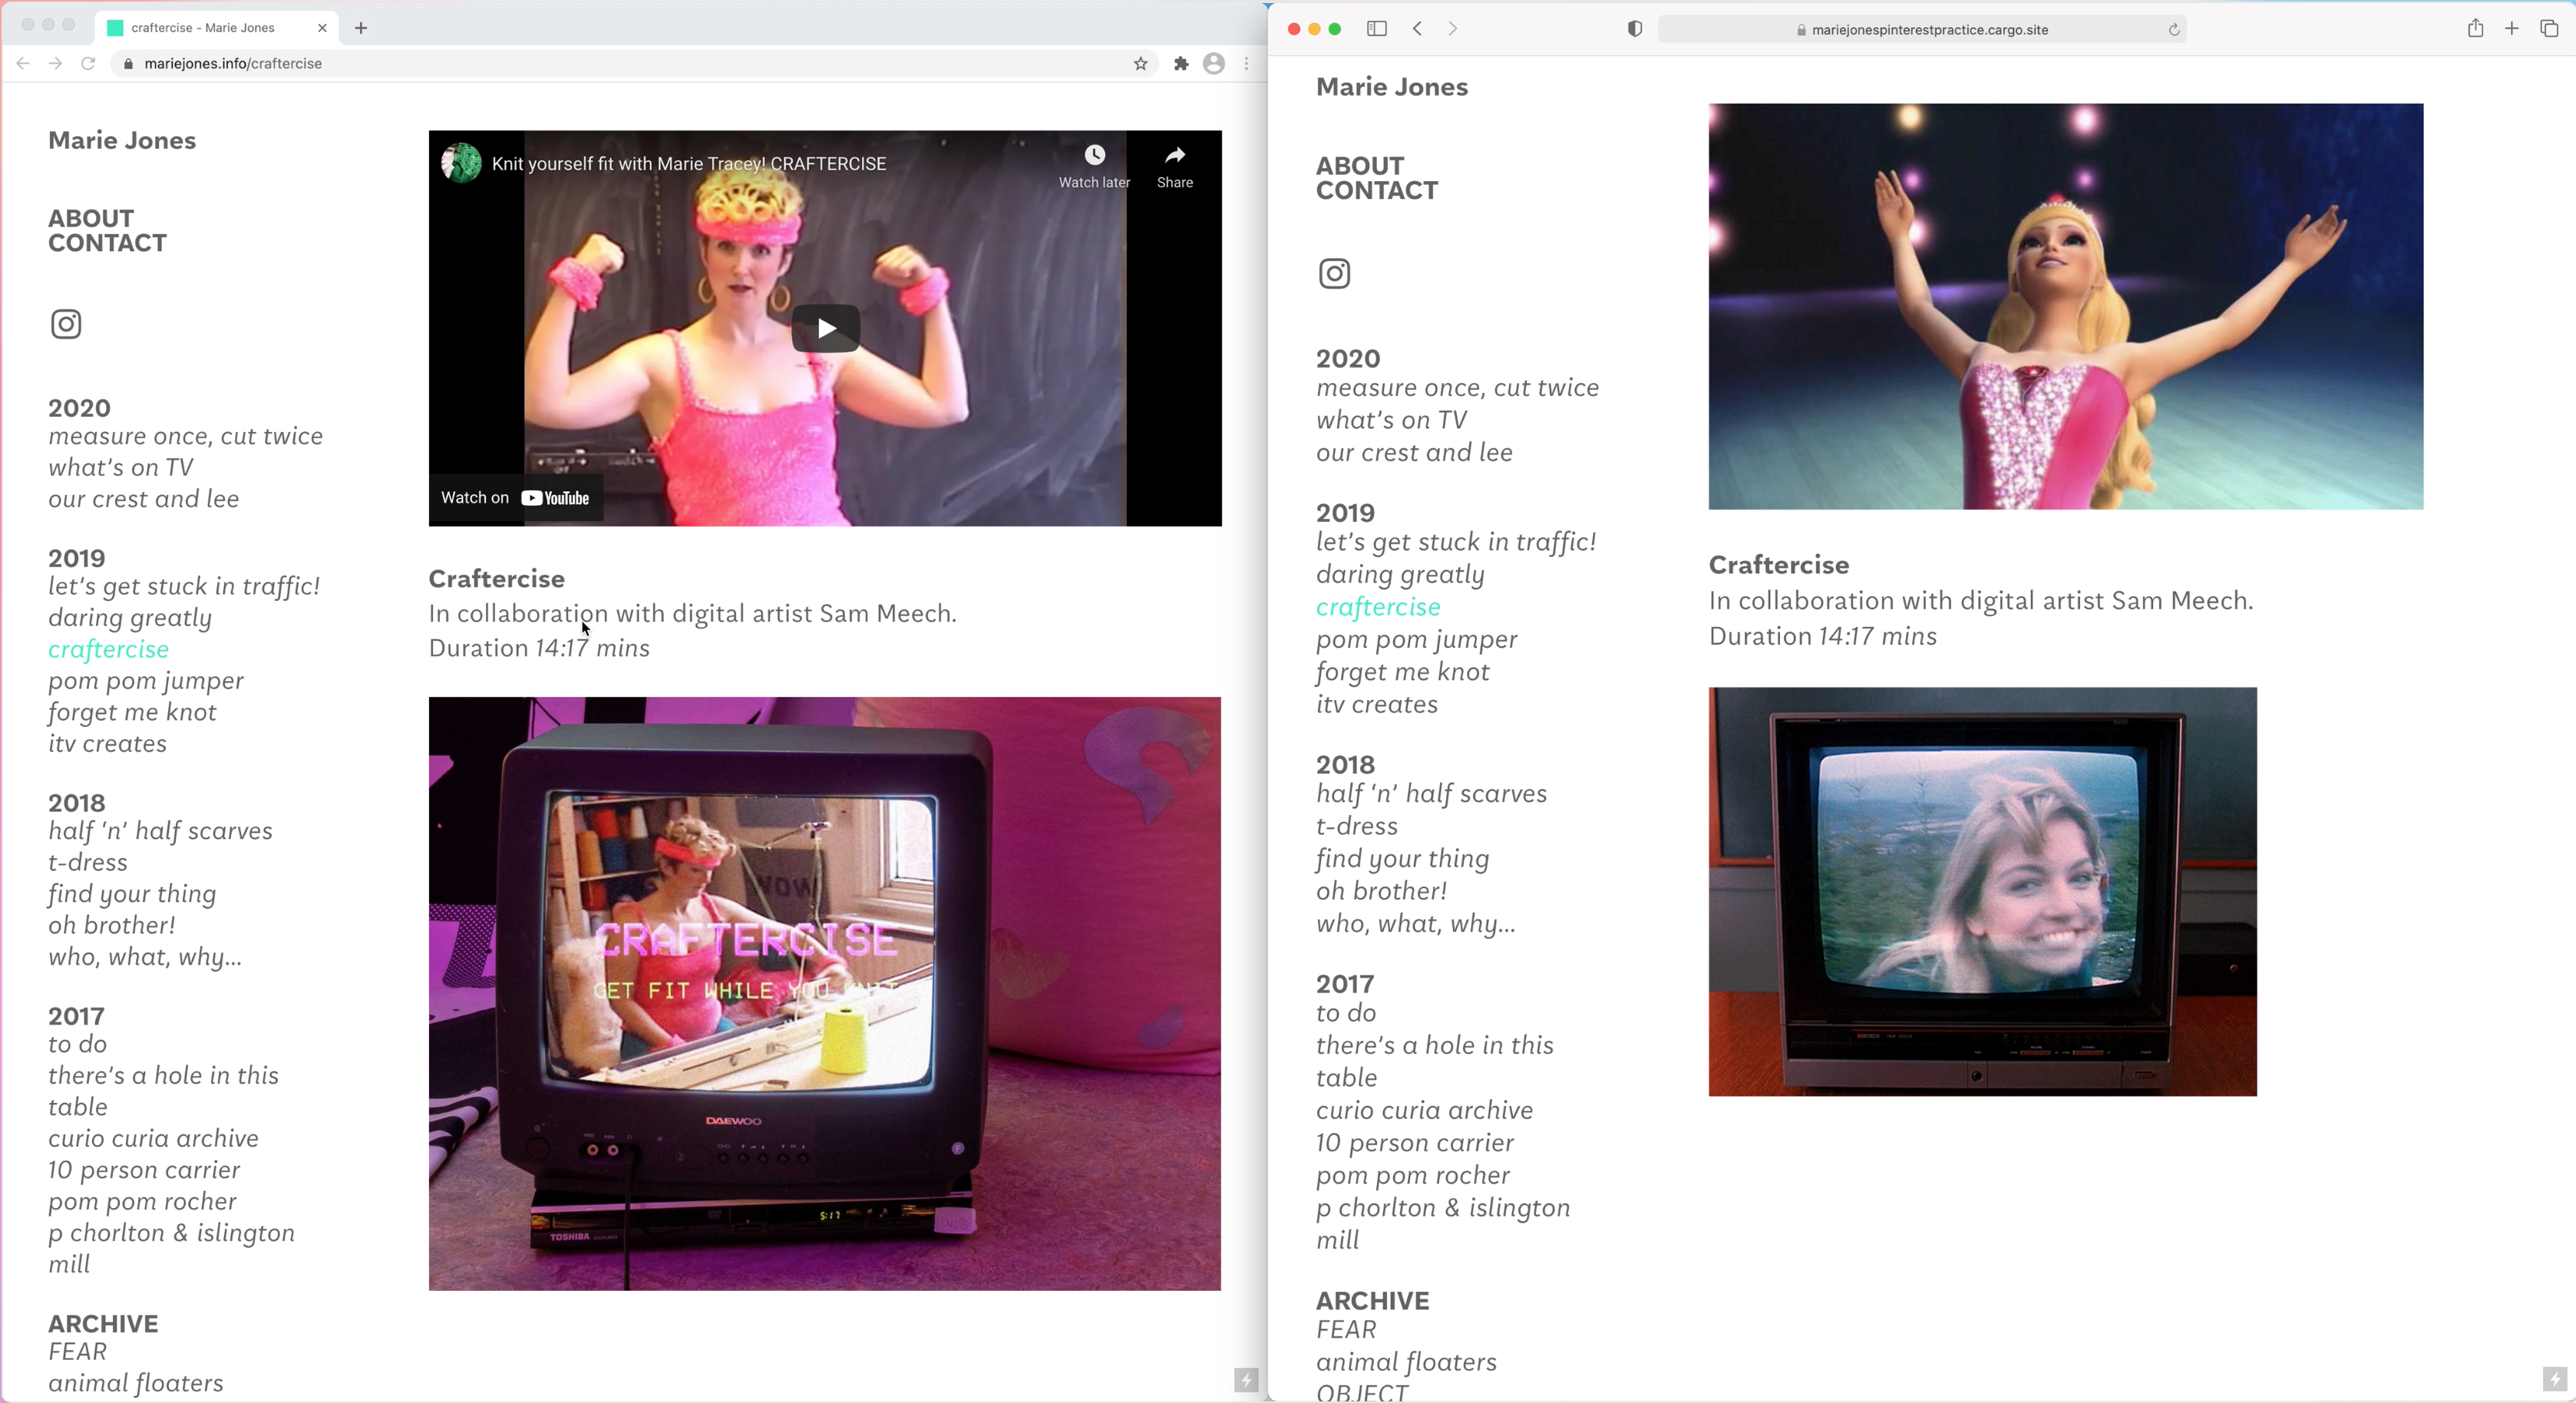
Task: Show the Safari tab overview
Action: point(2549,29)
